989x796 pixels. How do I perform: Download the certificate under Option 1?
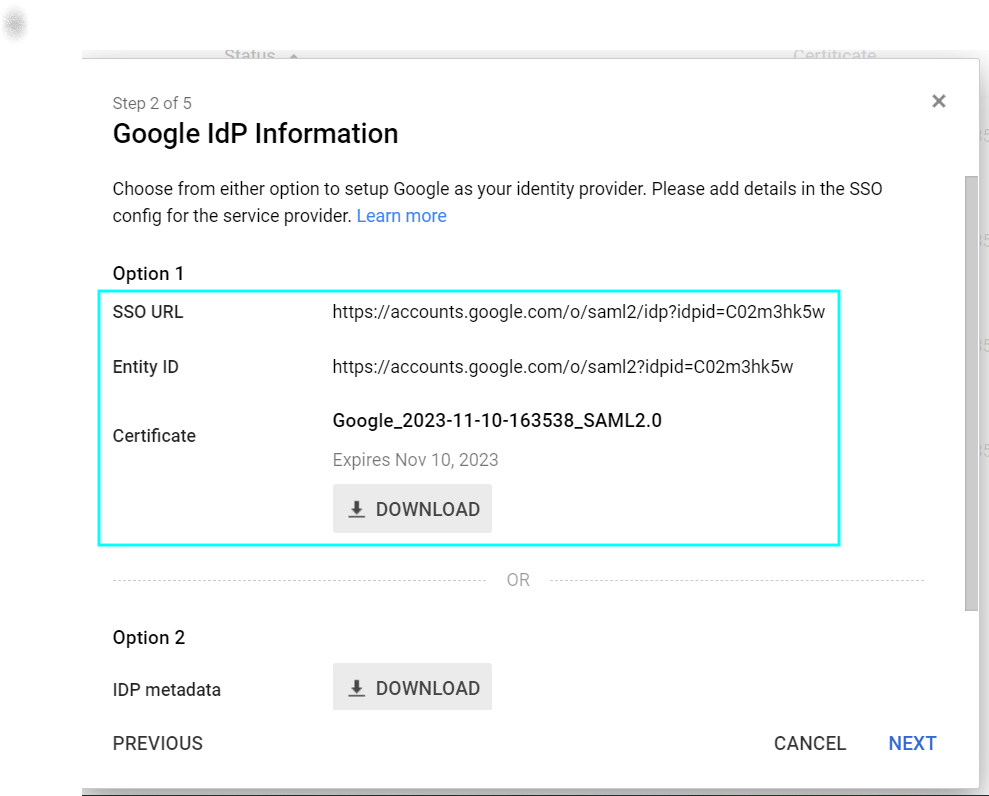click(413, 508)
